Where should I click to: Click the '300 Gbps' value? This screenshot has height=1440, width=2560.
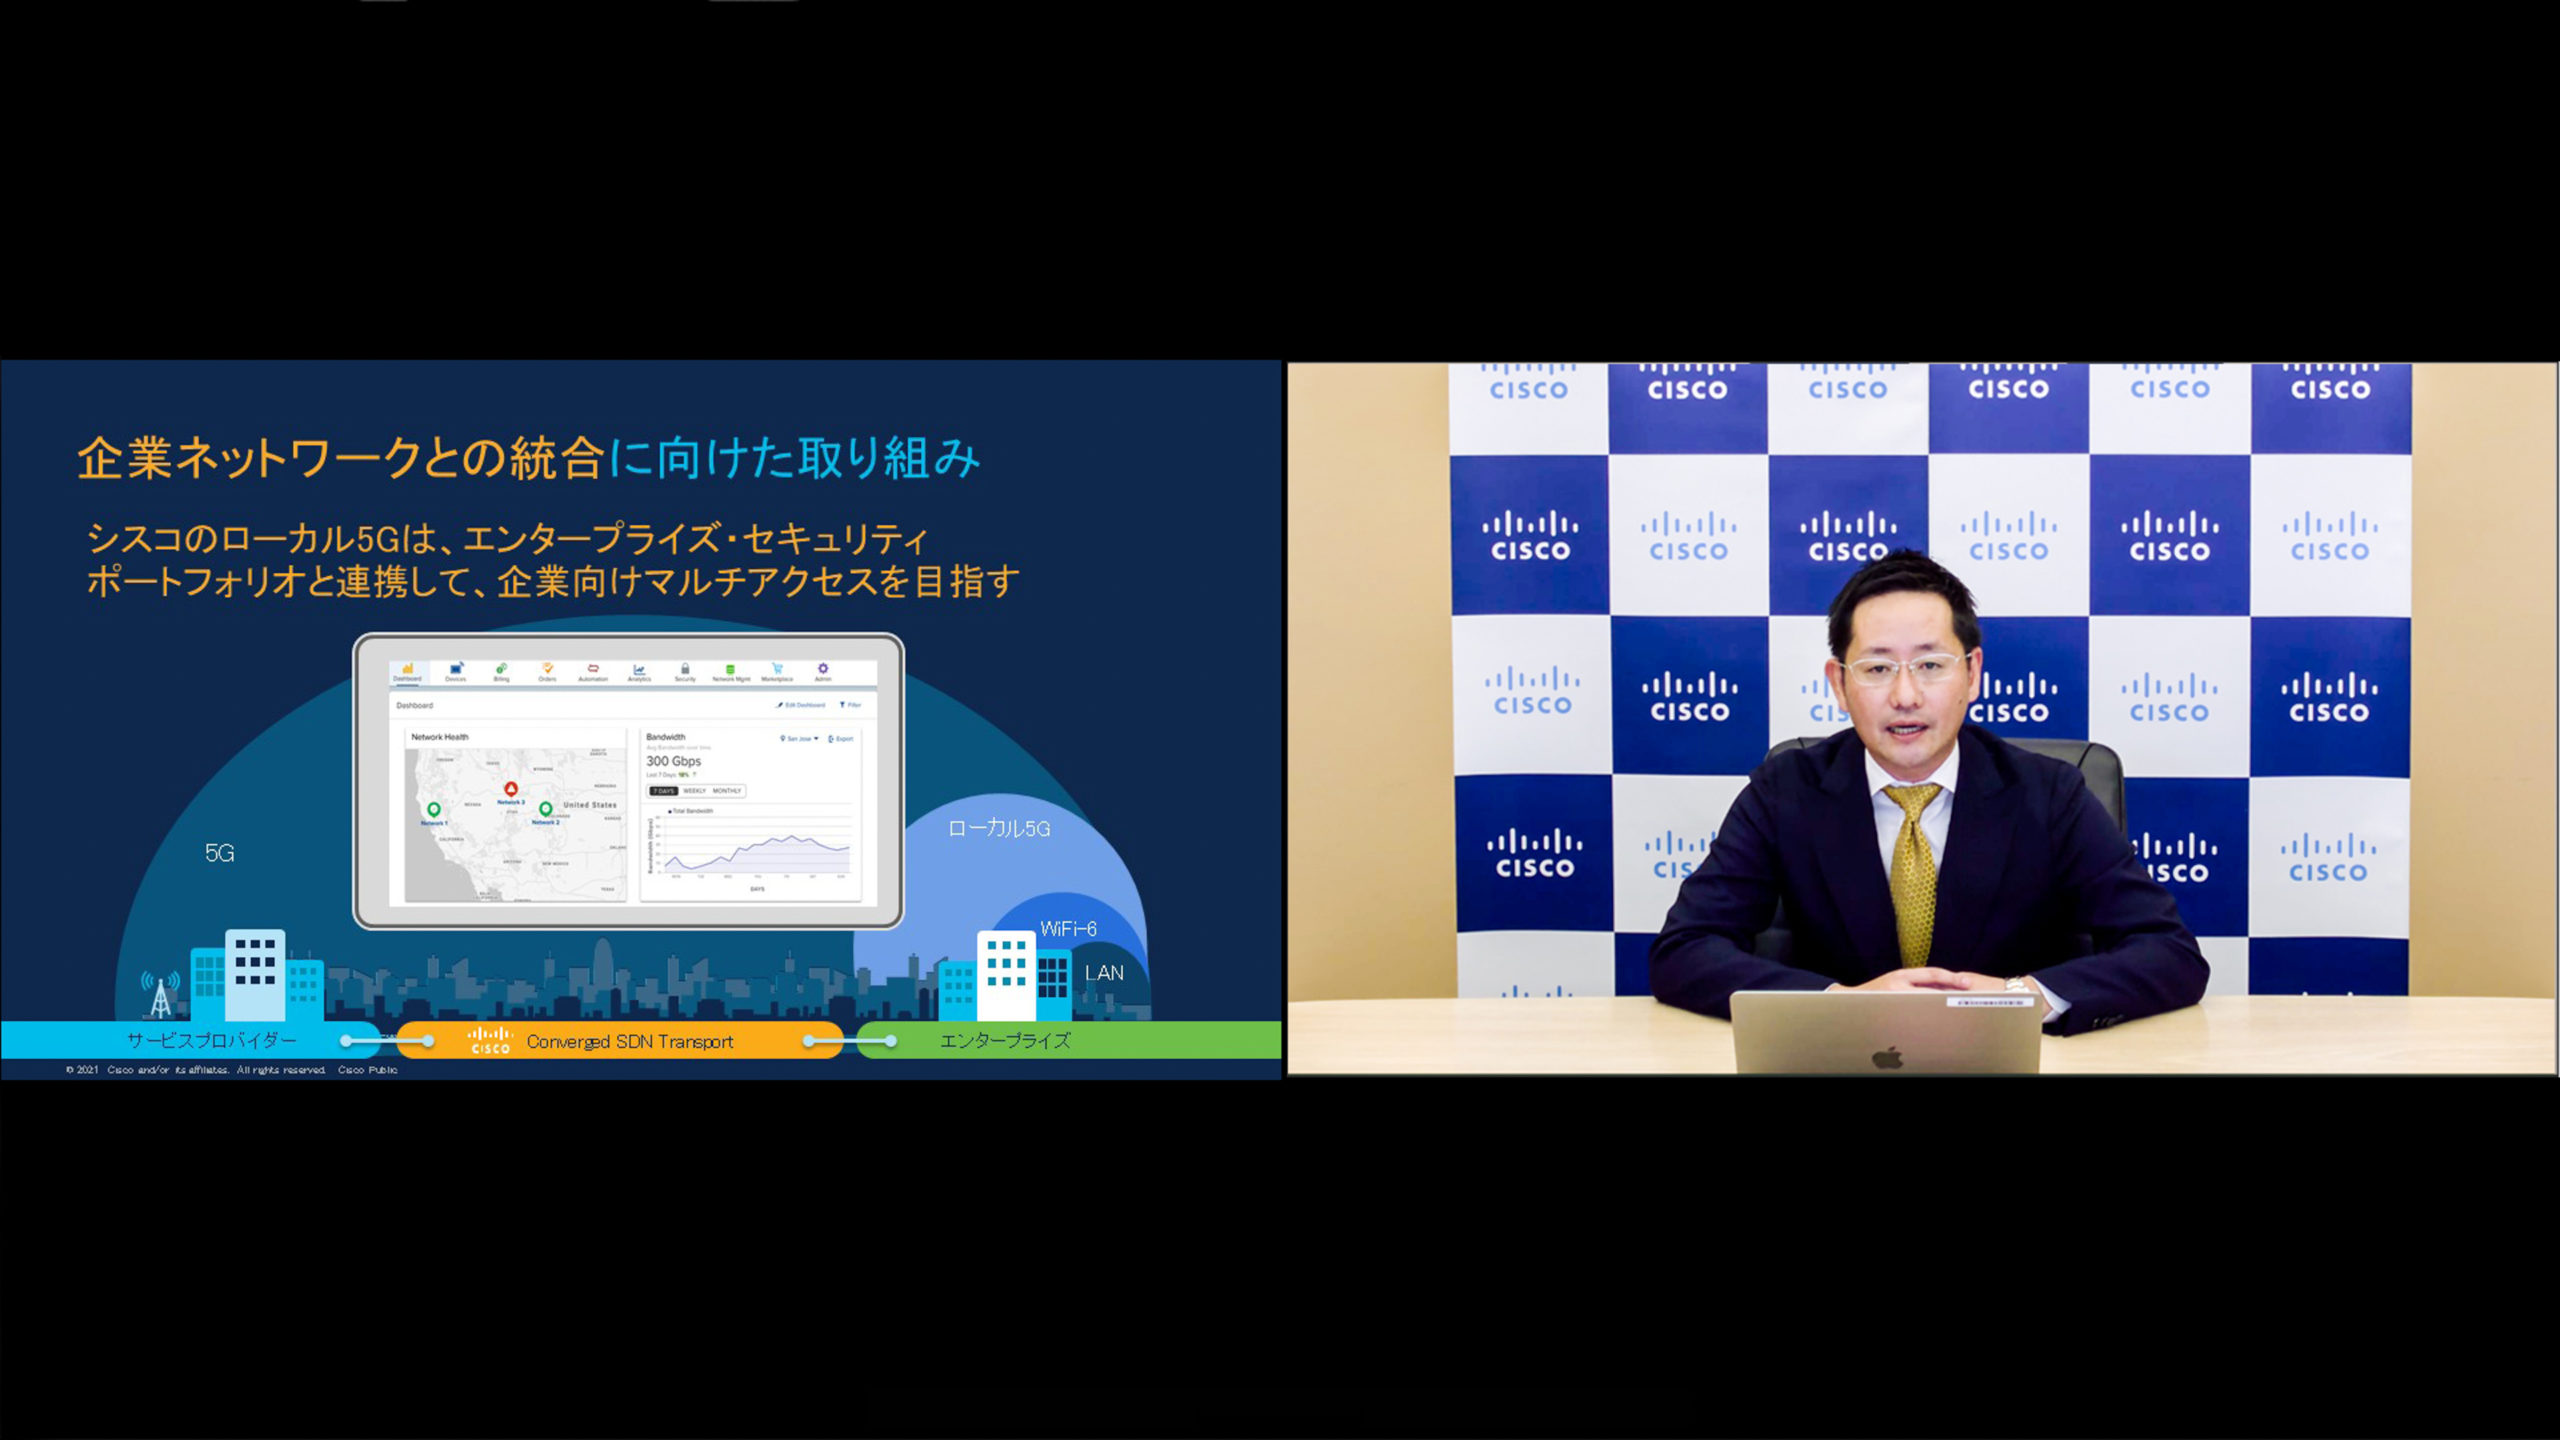[673, 761]
